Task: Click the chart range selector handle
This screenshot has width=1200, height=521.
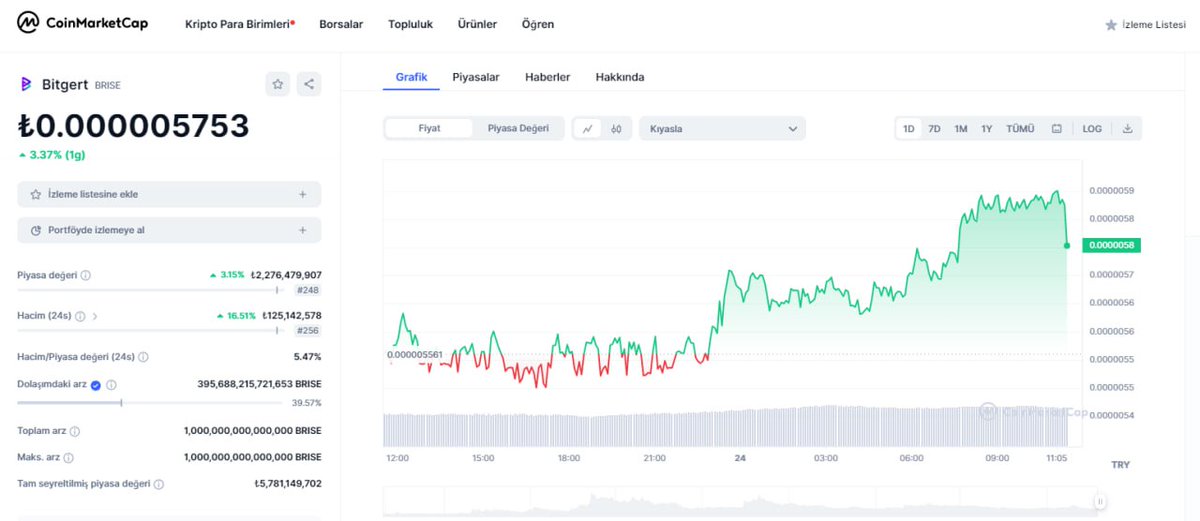Action: [x=1100, y=502]
